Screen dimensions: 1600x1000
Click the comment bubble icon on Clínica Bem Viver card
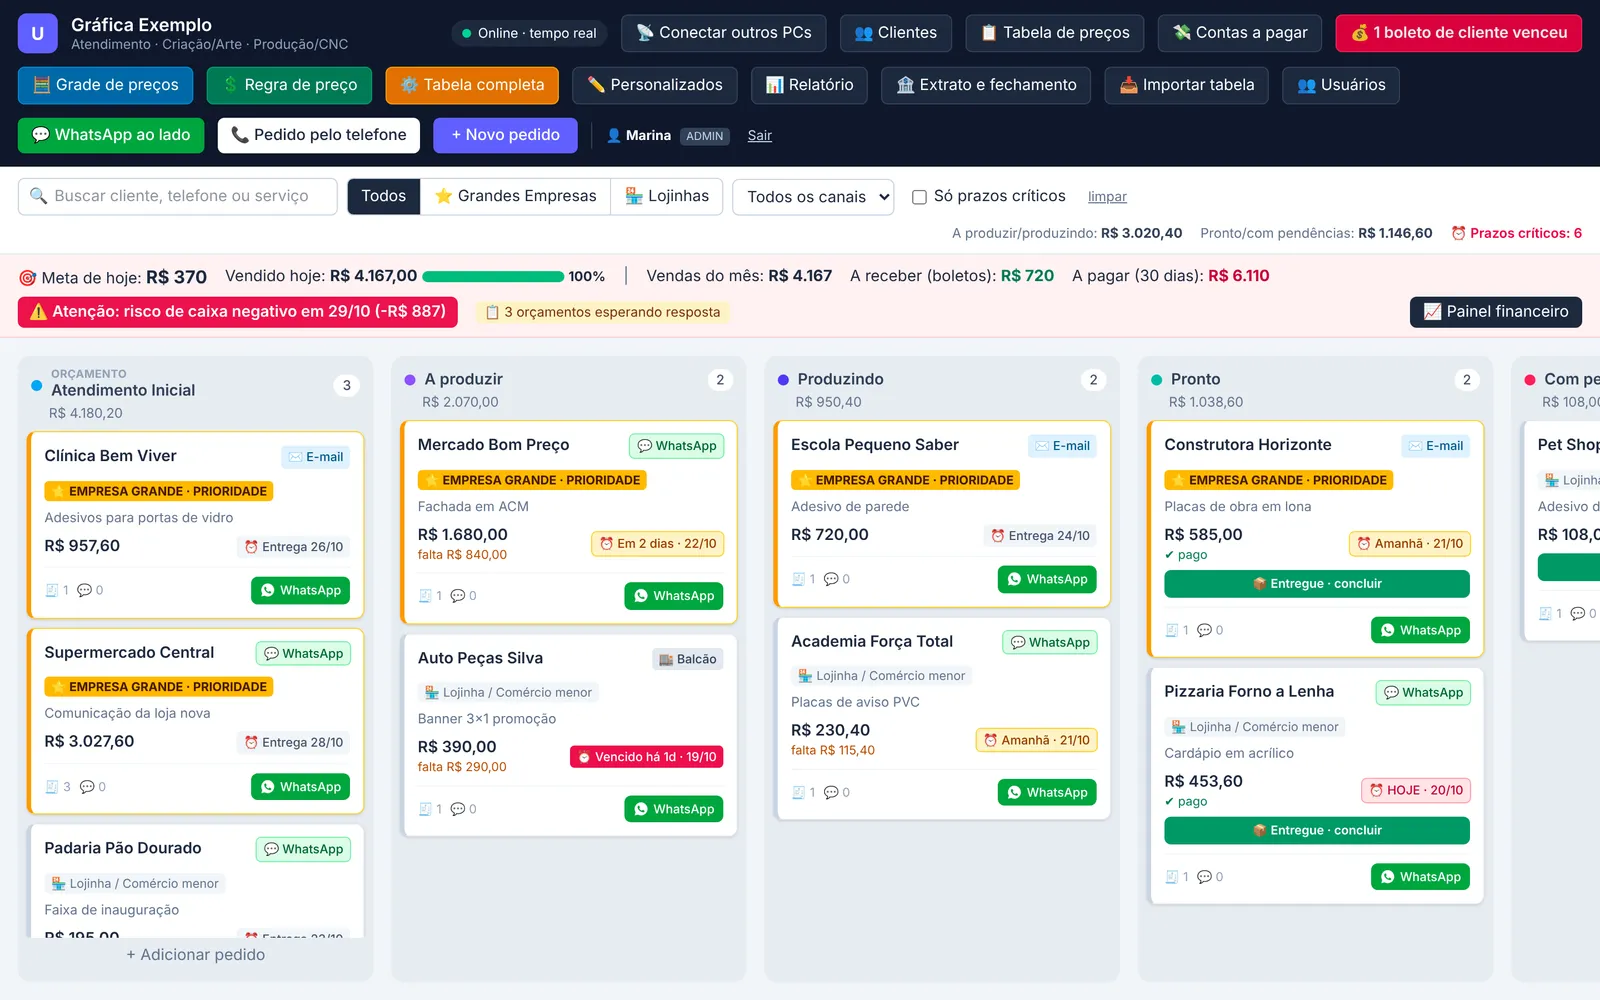tap(84, 590)
